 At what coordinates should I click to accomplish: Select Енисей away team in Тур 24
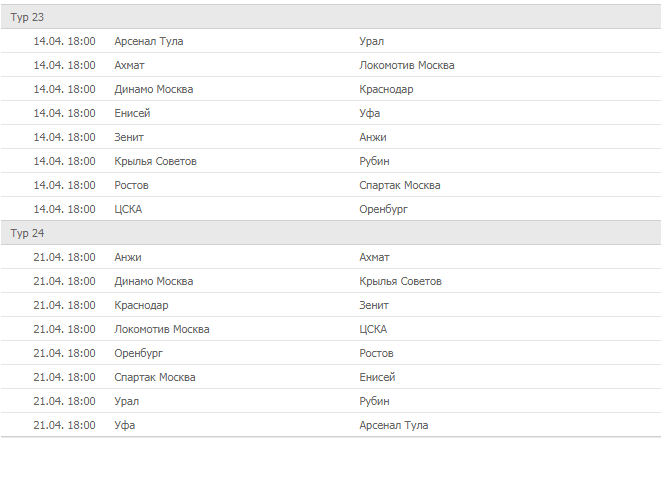[x=377, y=377]
